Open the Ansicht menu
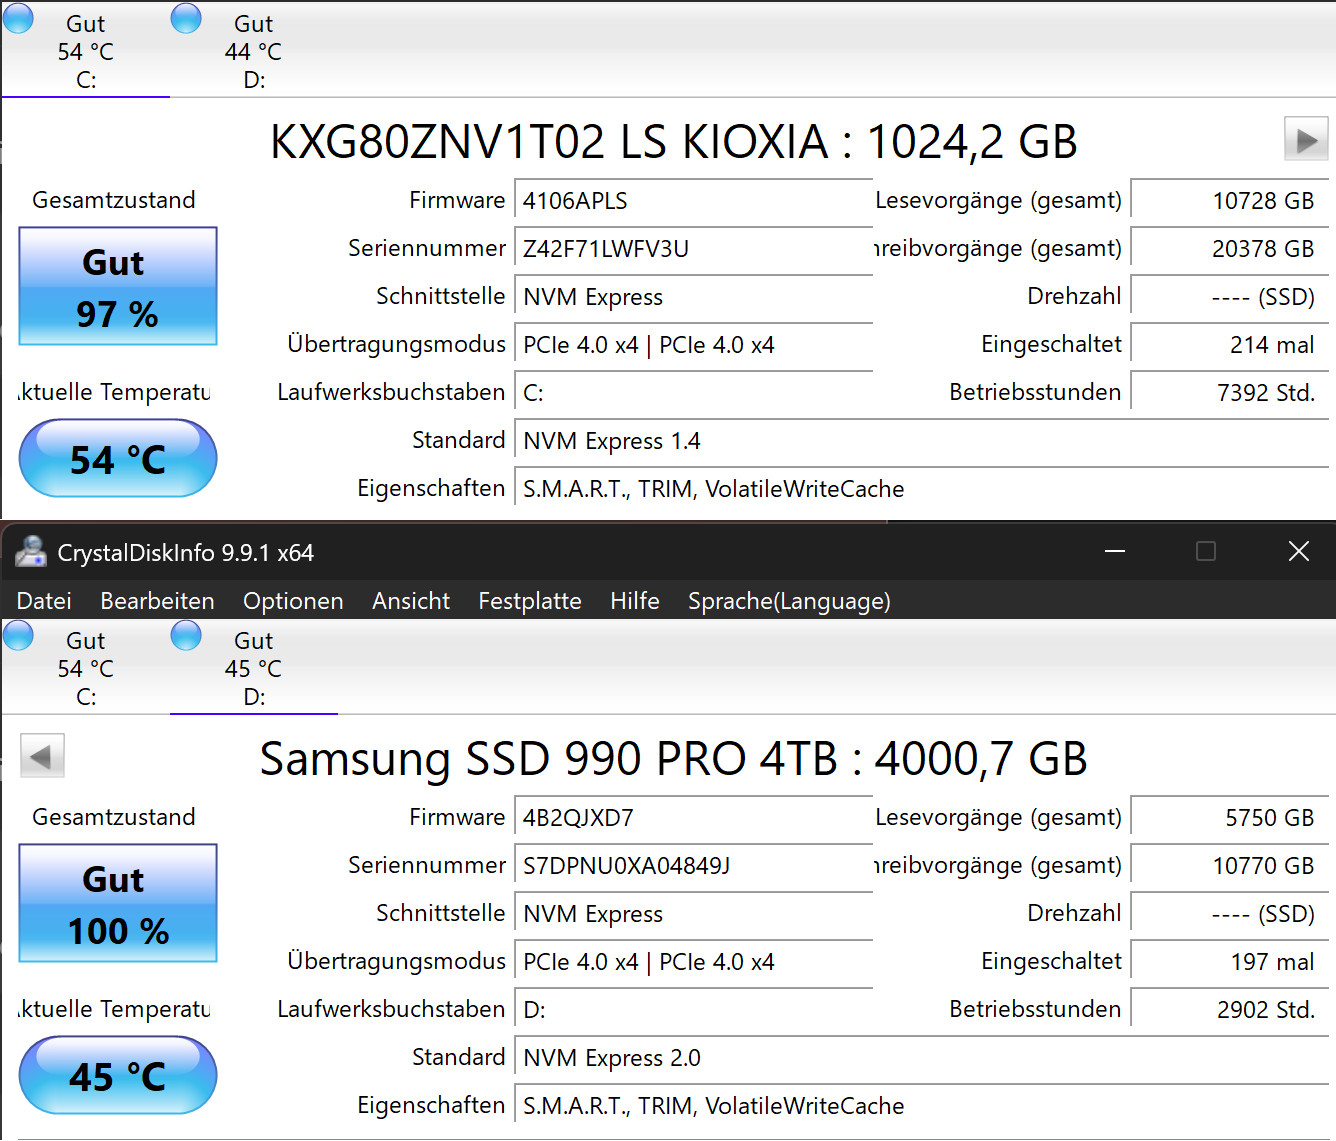 tap(411, 601)
